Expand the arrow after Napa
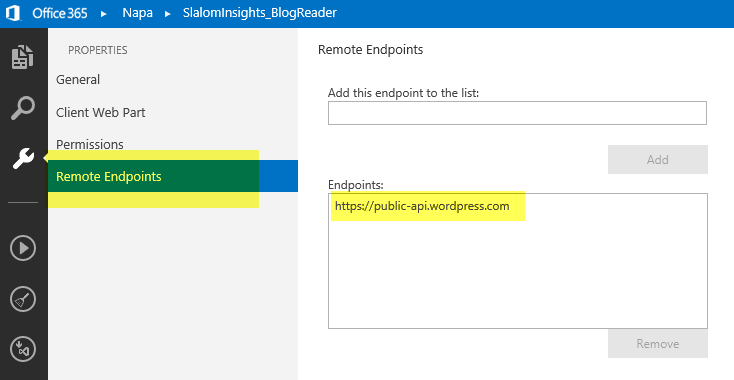Image resolution: width=734 pixels, height=380 pixels. 168,14
